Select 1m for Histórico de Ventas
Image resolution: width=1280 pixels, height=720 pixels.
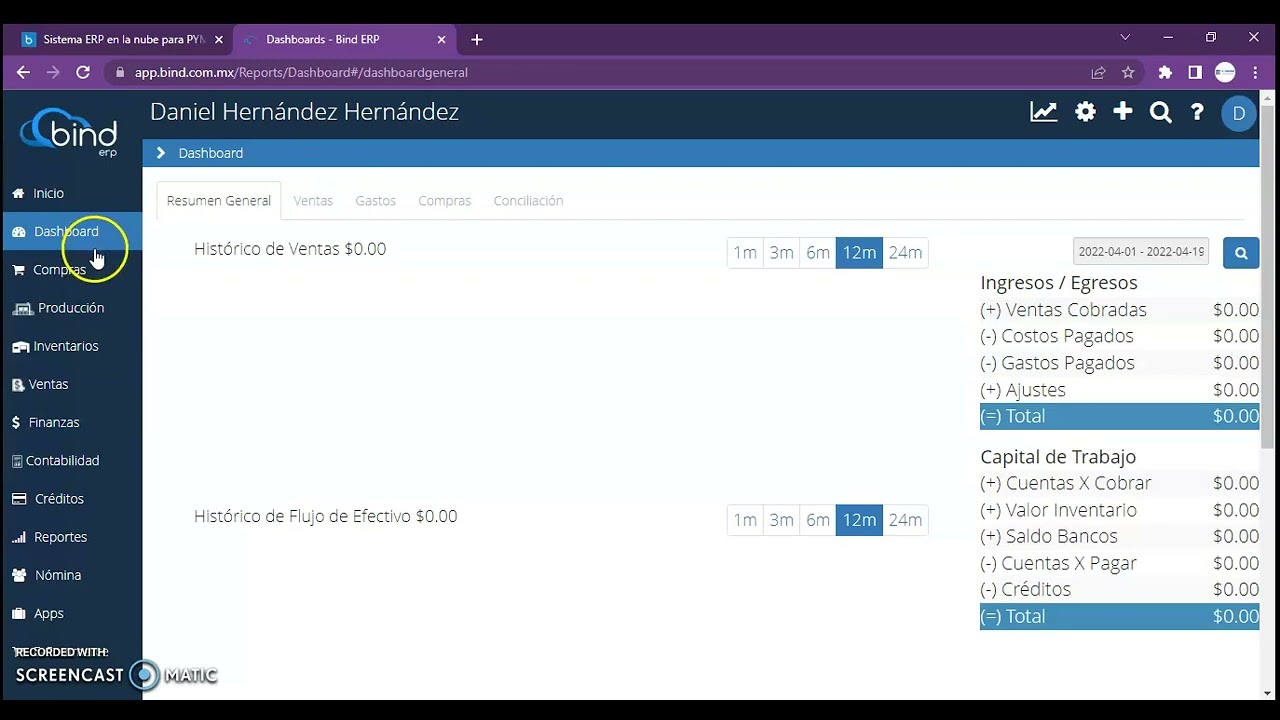(745, 253)
